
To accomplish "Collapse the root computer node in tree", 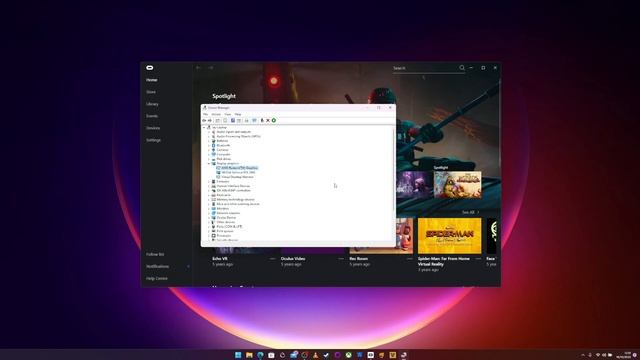I will (x=204, y=127).
